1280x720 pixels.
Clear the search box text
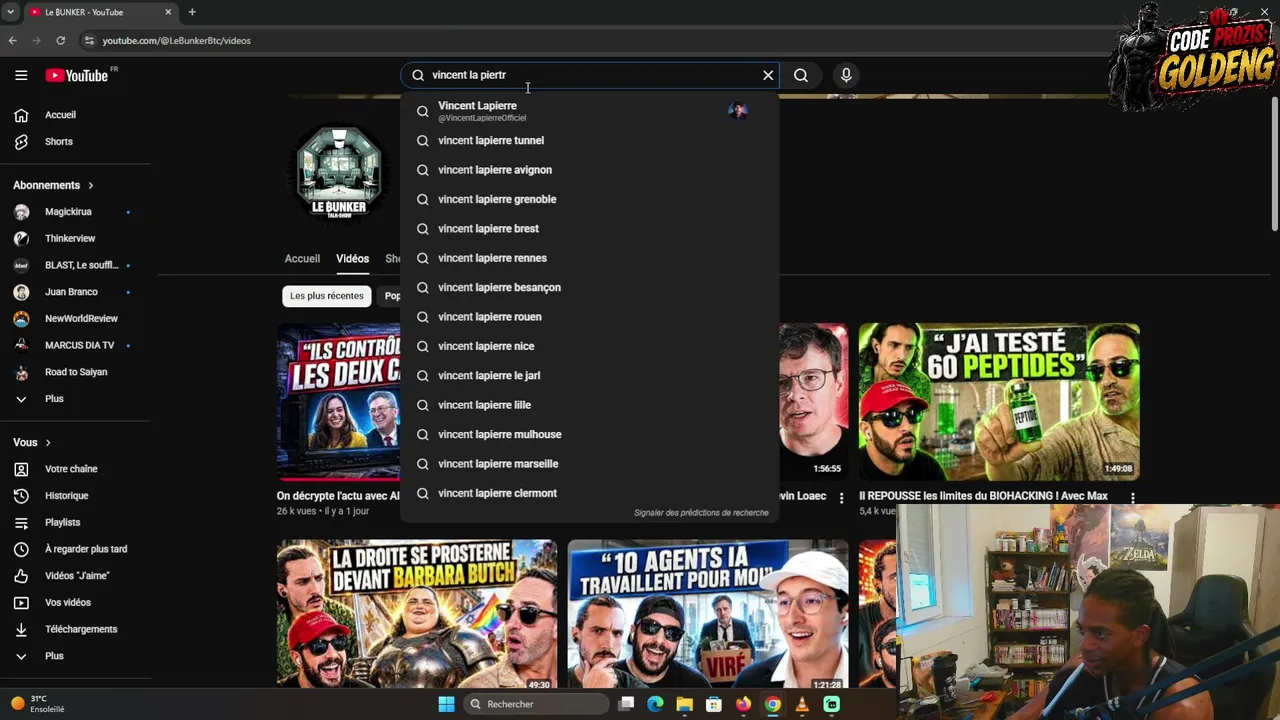768,75
